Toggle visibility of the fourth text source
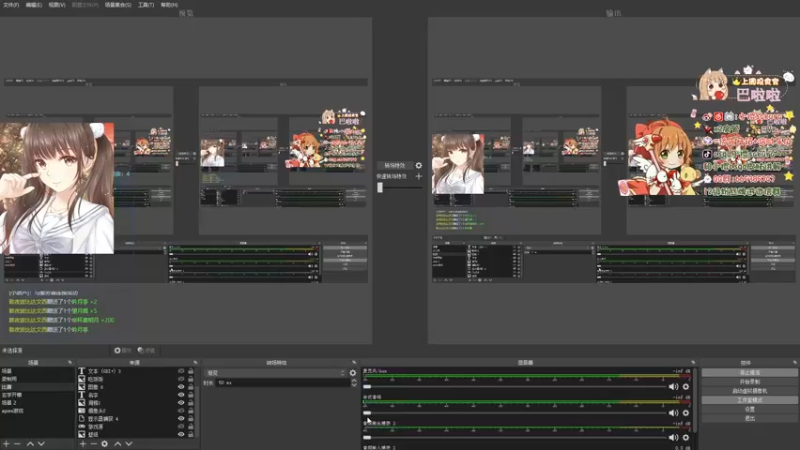 pyautogui.click(x=181, y=395)
